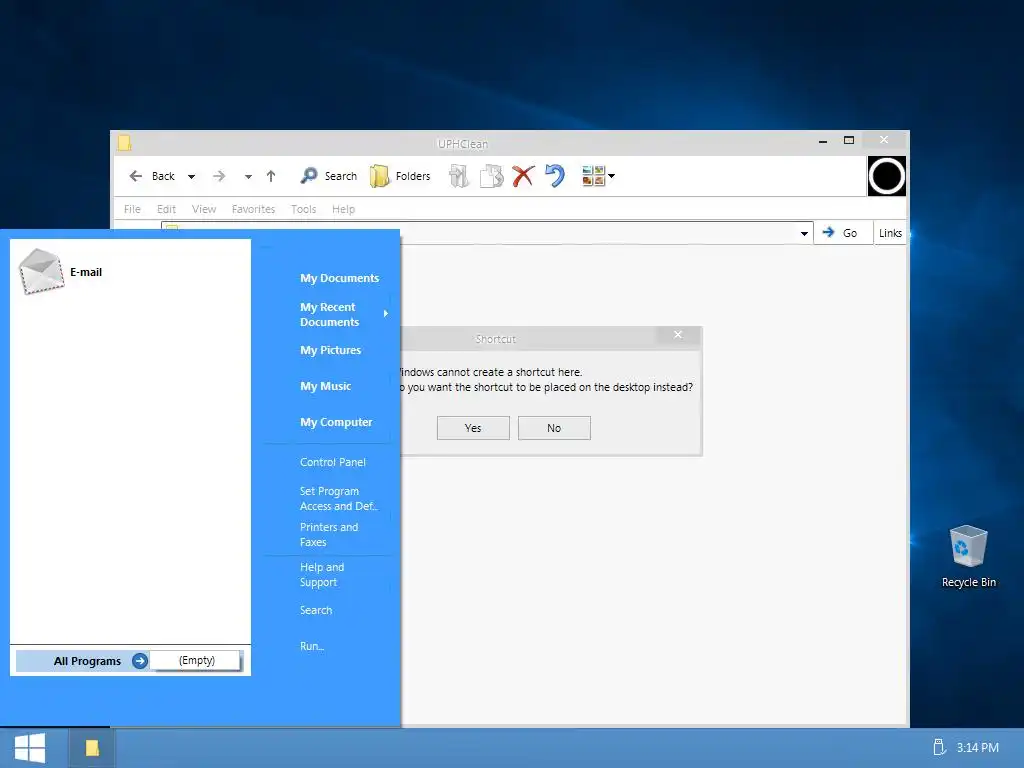The width and height of the screenshot is (1024, 768).
Task: Open Set Program Access and Defaults
Action: pos(338,498)
